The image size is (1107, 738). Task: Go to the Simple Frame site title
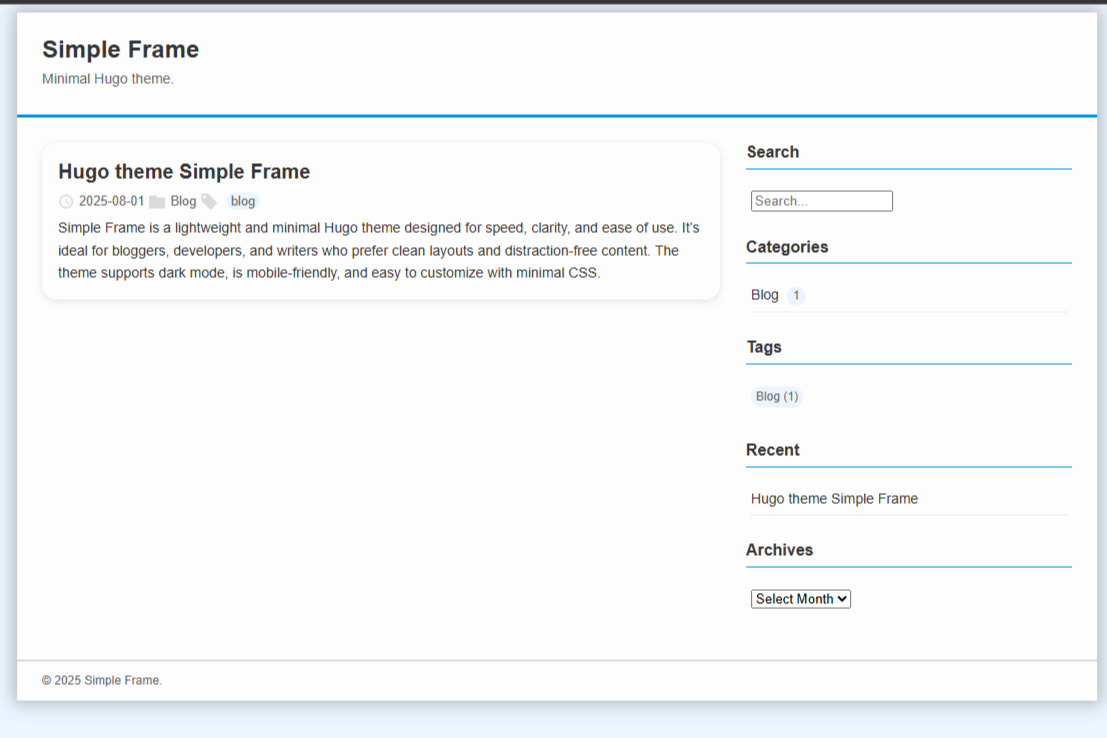[120, 50]
